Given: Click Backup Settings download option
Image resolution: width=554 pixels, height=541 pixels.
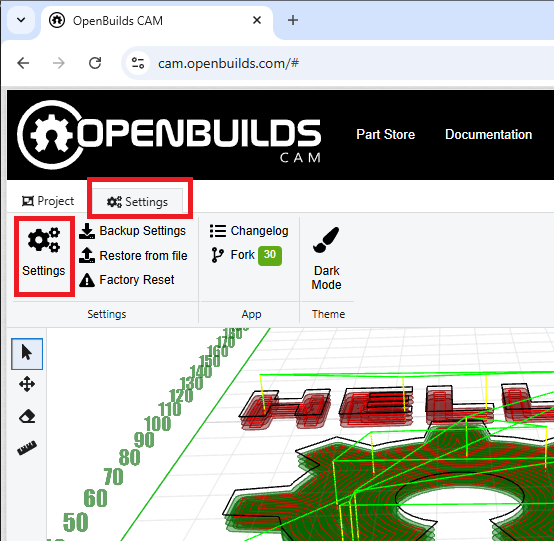Looking at the screenshot, I should (132, 231).
